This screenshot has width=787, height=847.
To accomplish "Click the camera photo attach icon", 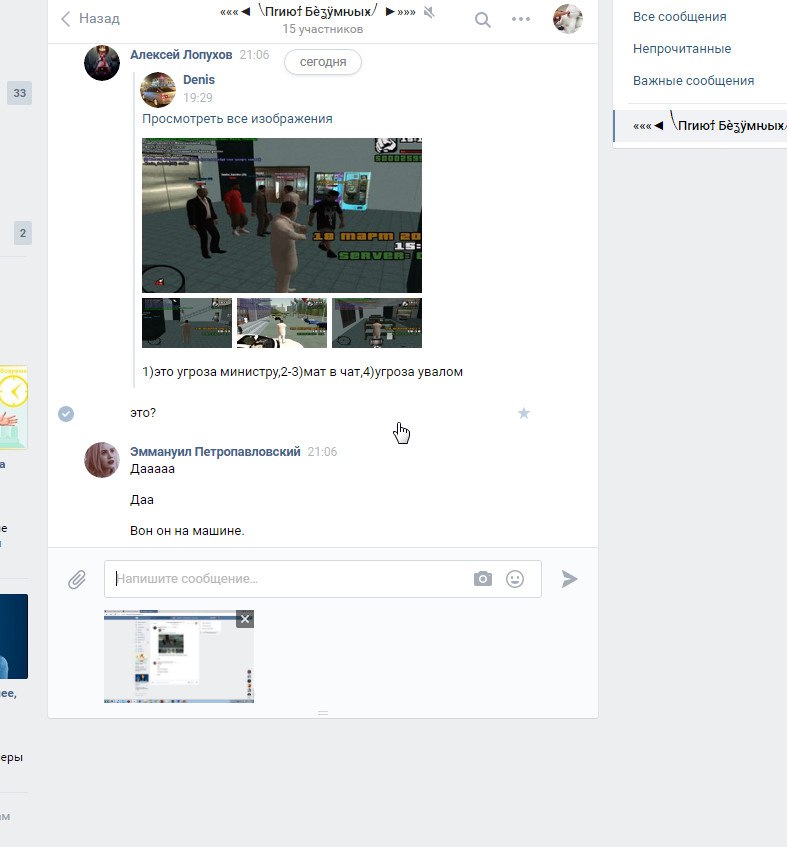I will (483, 579).
